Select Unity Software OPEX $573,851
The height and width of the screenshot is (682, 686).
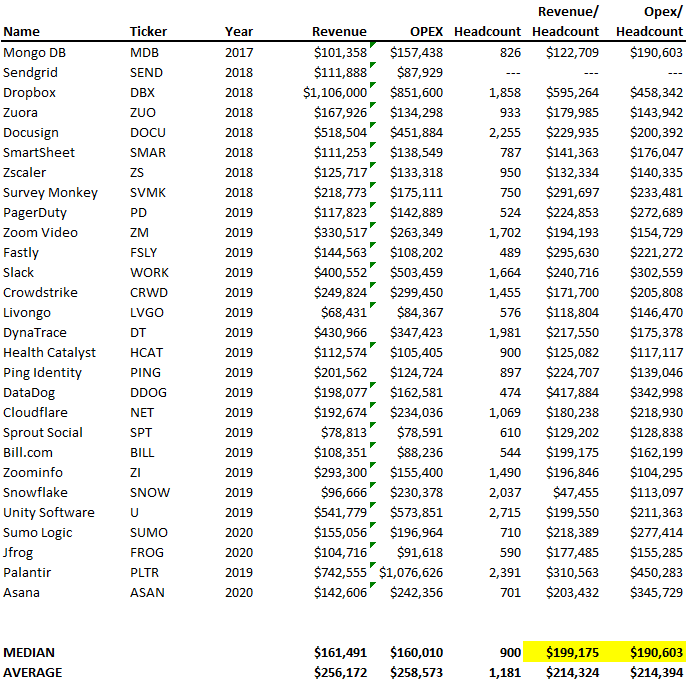pyautogui.click(x=416, y=513)
